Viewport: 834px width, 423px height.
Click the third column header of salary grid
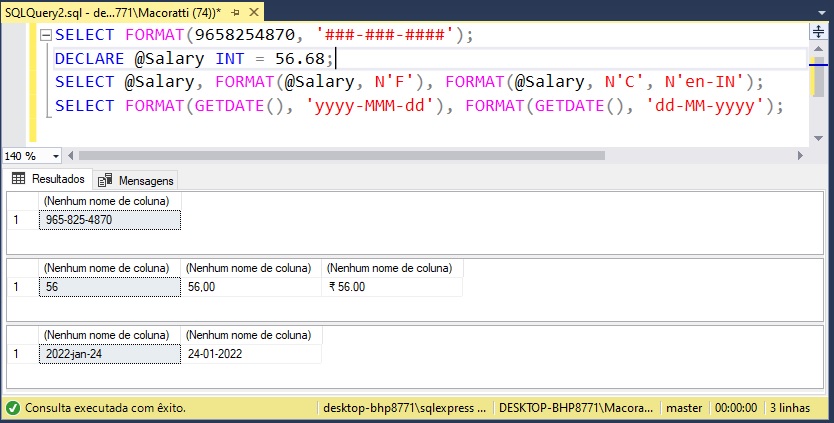tap(393, 268)
